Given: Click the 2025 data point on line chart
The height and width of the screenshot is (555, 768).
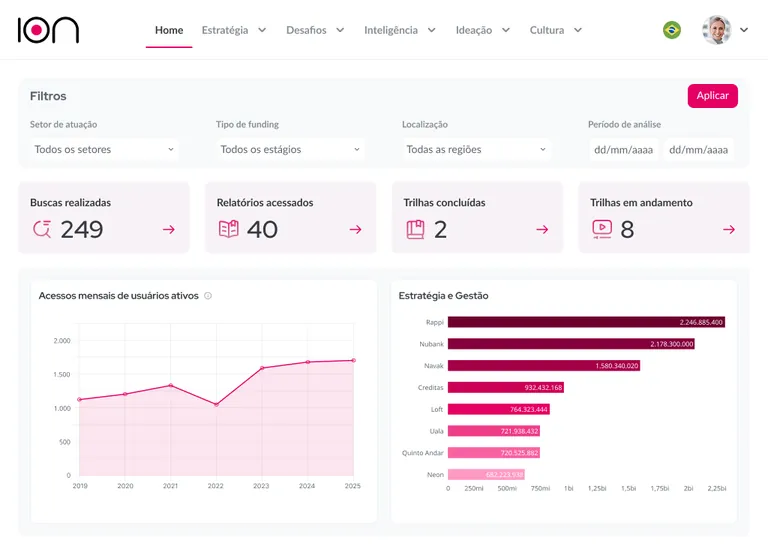Looking at the screenshot, I should (x=354, y=361).
